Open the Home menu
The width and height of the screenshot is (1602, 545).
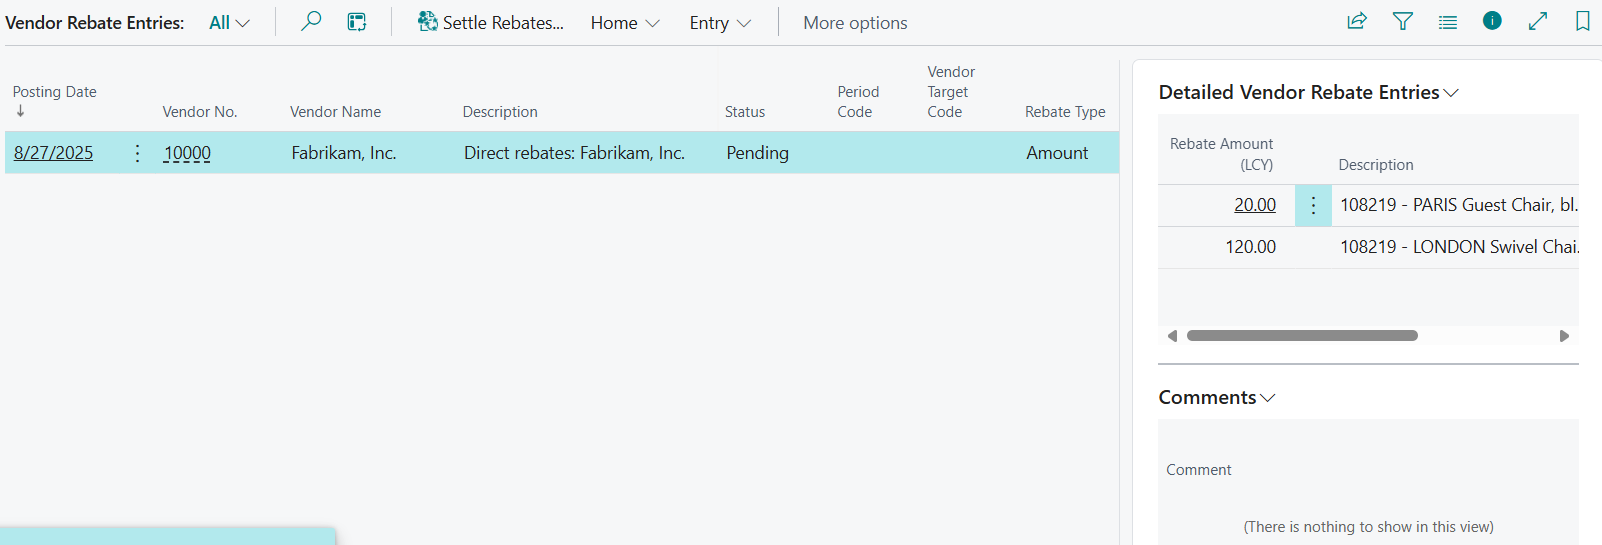(x=624, y=23)
